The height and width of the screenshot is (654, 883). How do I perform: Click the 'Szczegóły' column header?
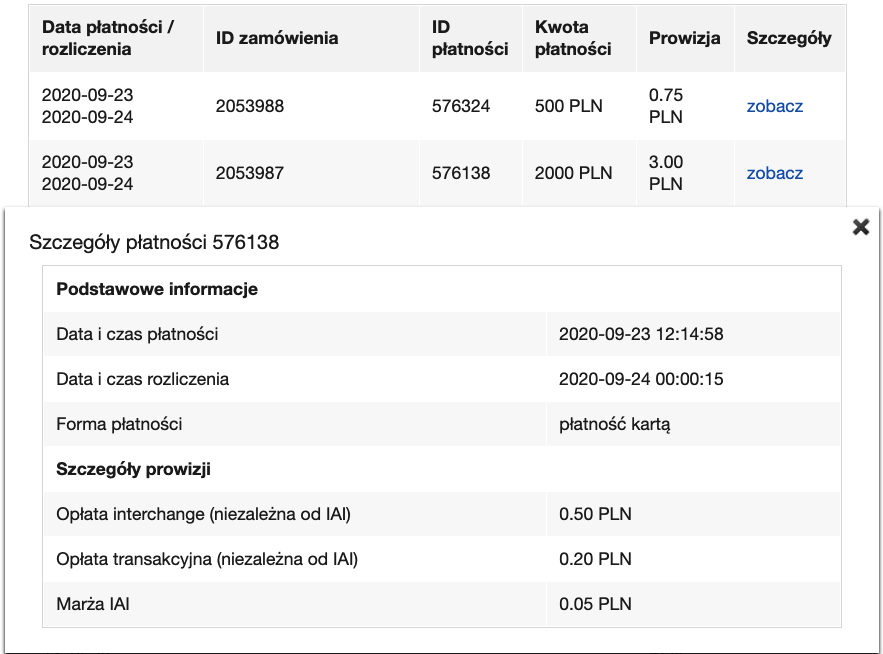click(789, 38)
